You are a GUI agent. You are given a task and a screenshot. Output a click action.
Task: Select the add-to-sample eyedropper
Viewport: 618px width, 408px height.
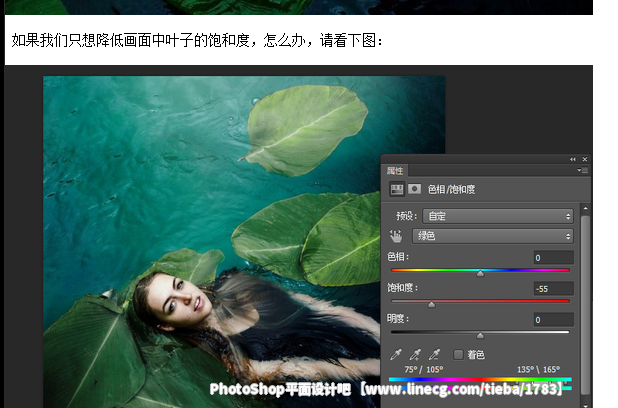click(x=415, y=354)
